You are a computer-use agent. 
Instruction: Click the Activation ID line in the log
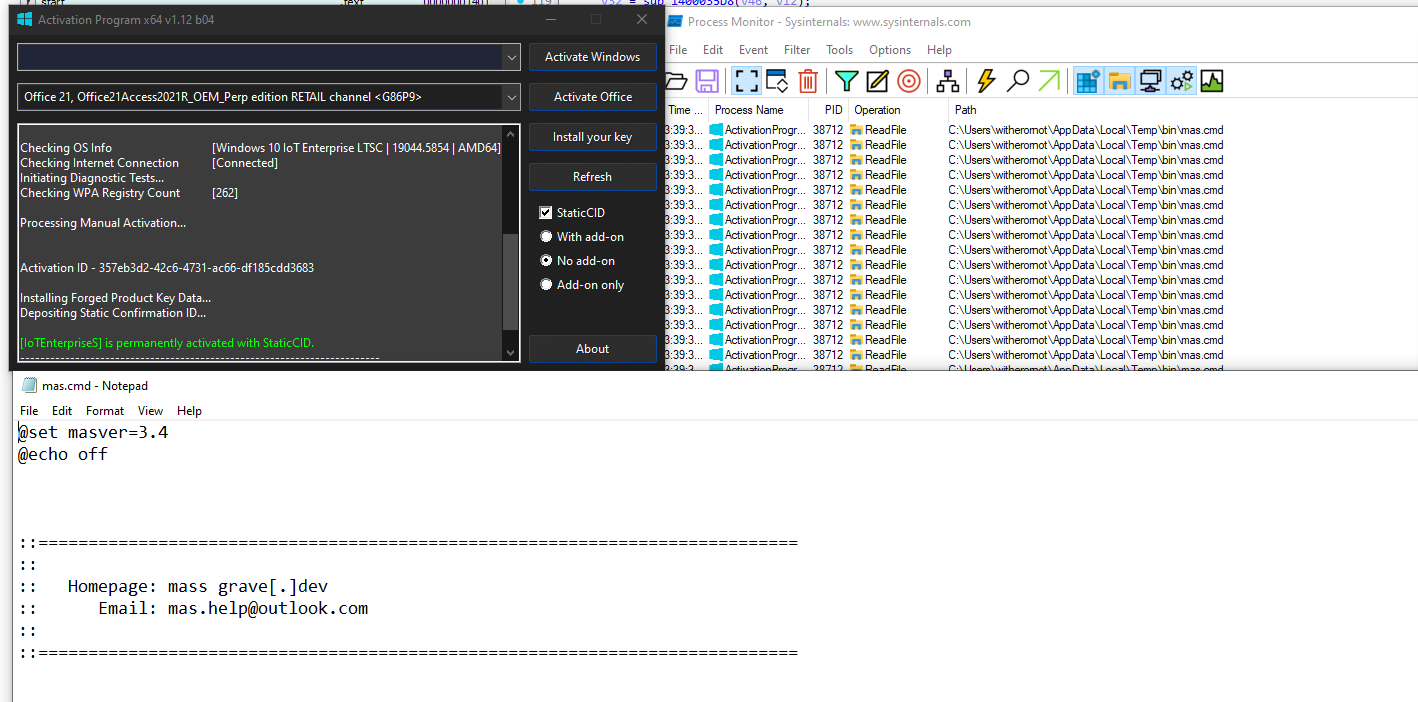167,268
